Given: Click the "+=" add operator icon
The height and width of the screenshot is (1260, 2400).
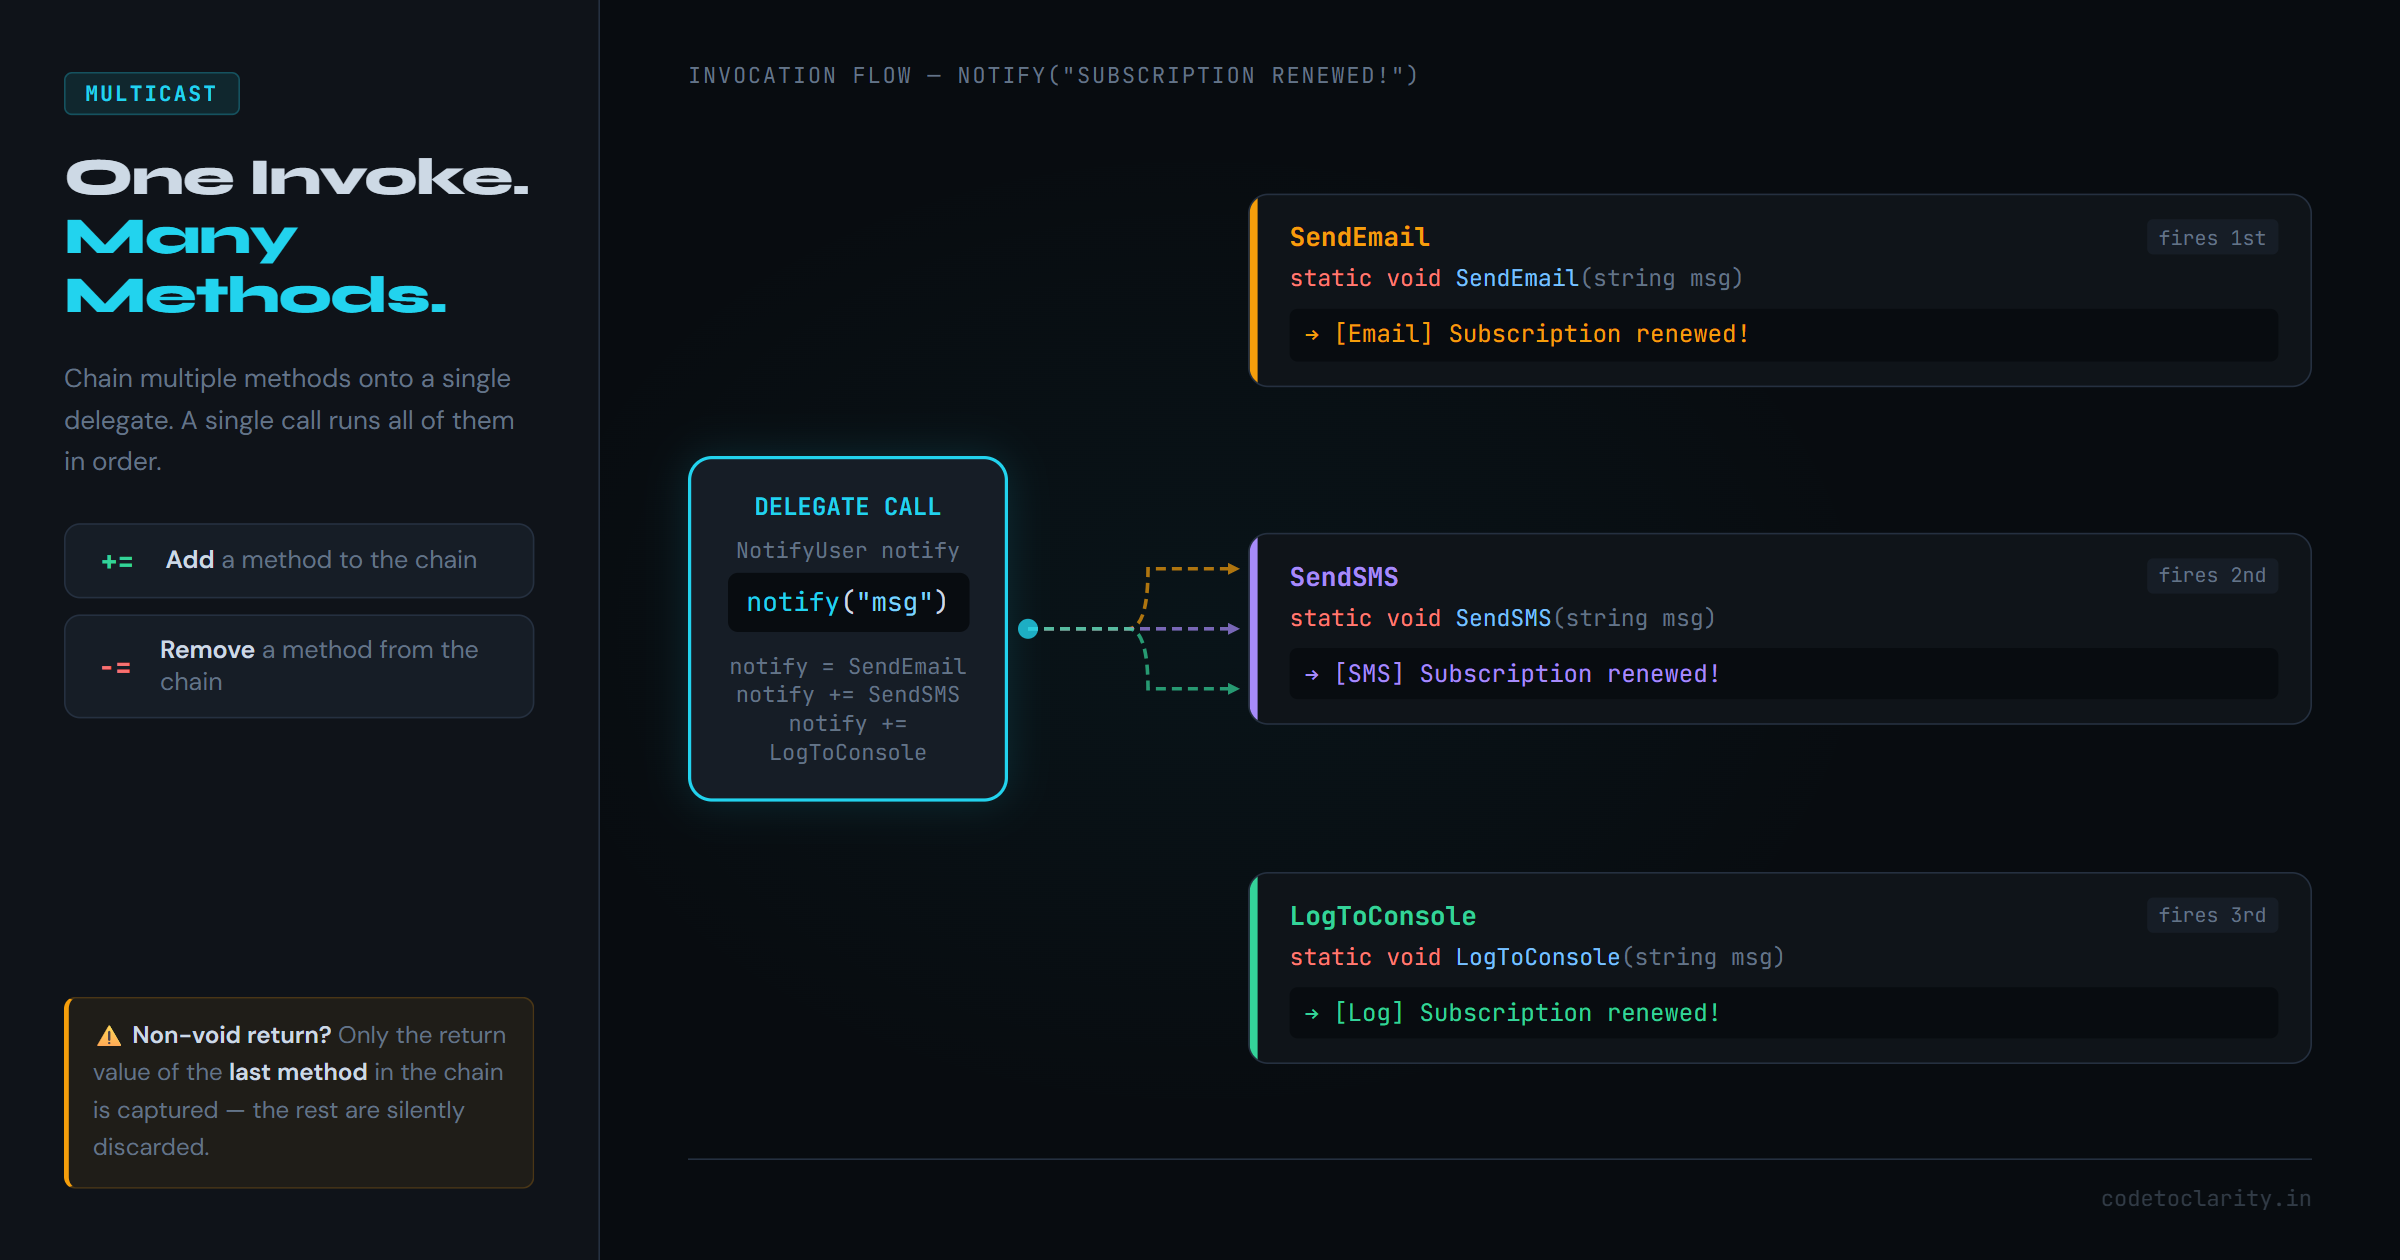Looking at the screenshot, I should click(x=116, y=560).
